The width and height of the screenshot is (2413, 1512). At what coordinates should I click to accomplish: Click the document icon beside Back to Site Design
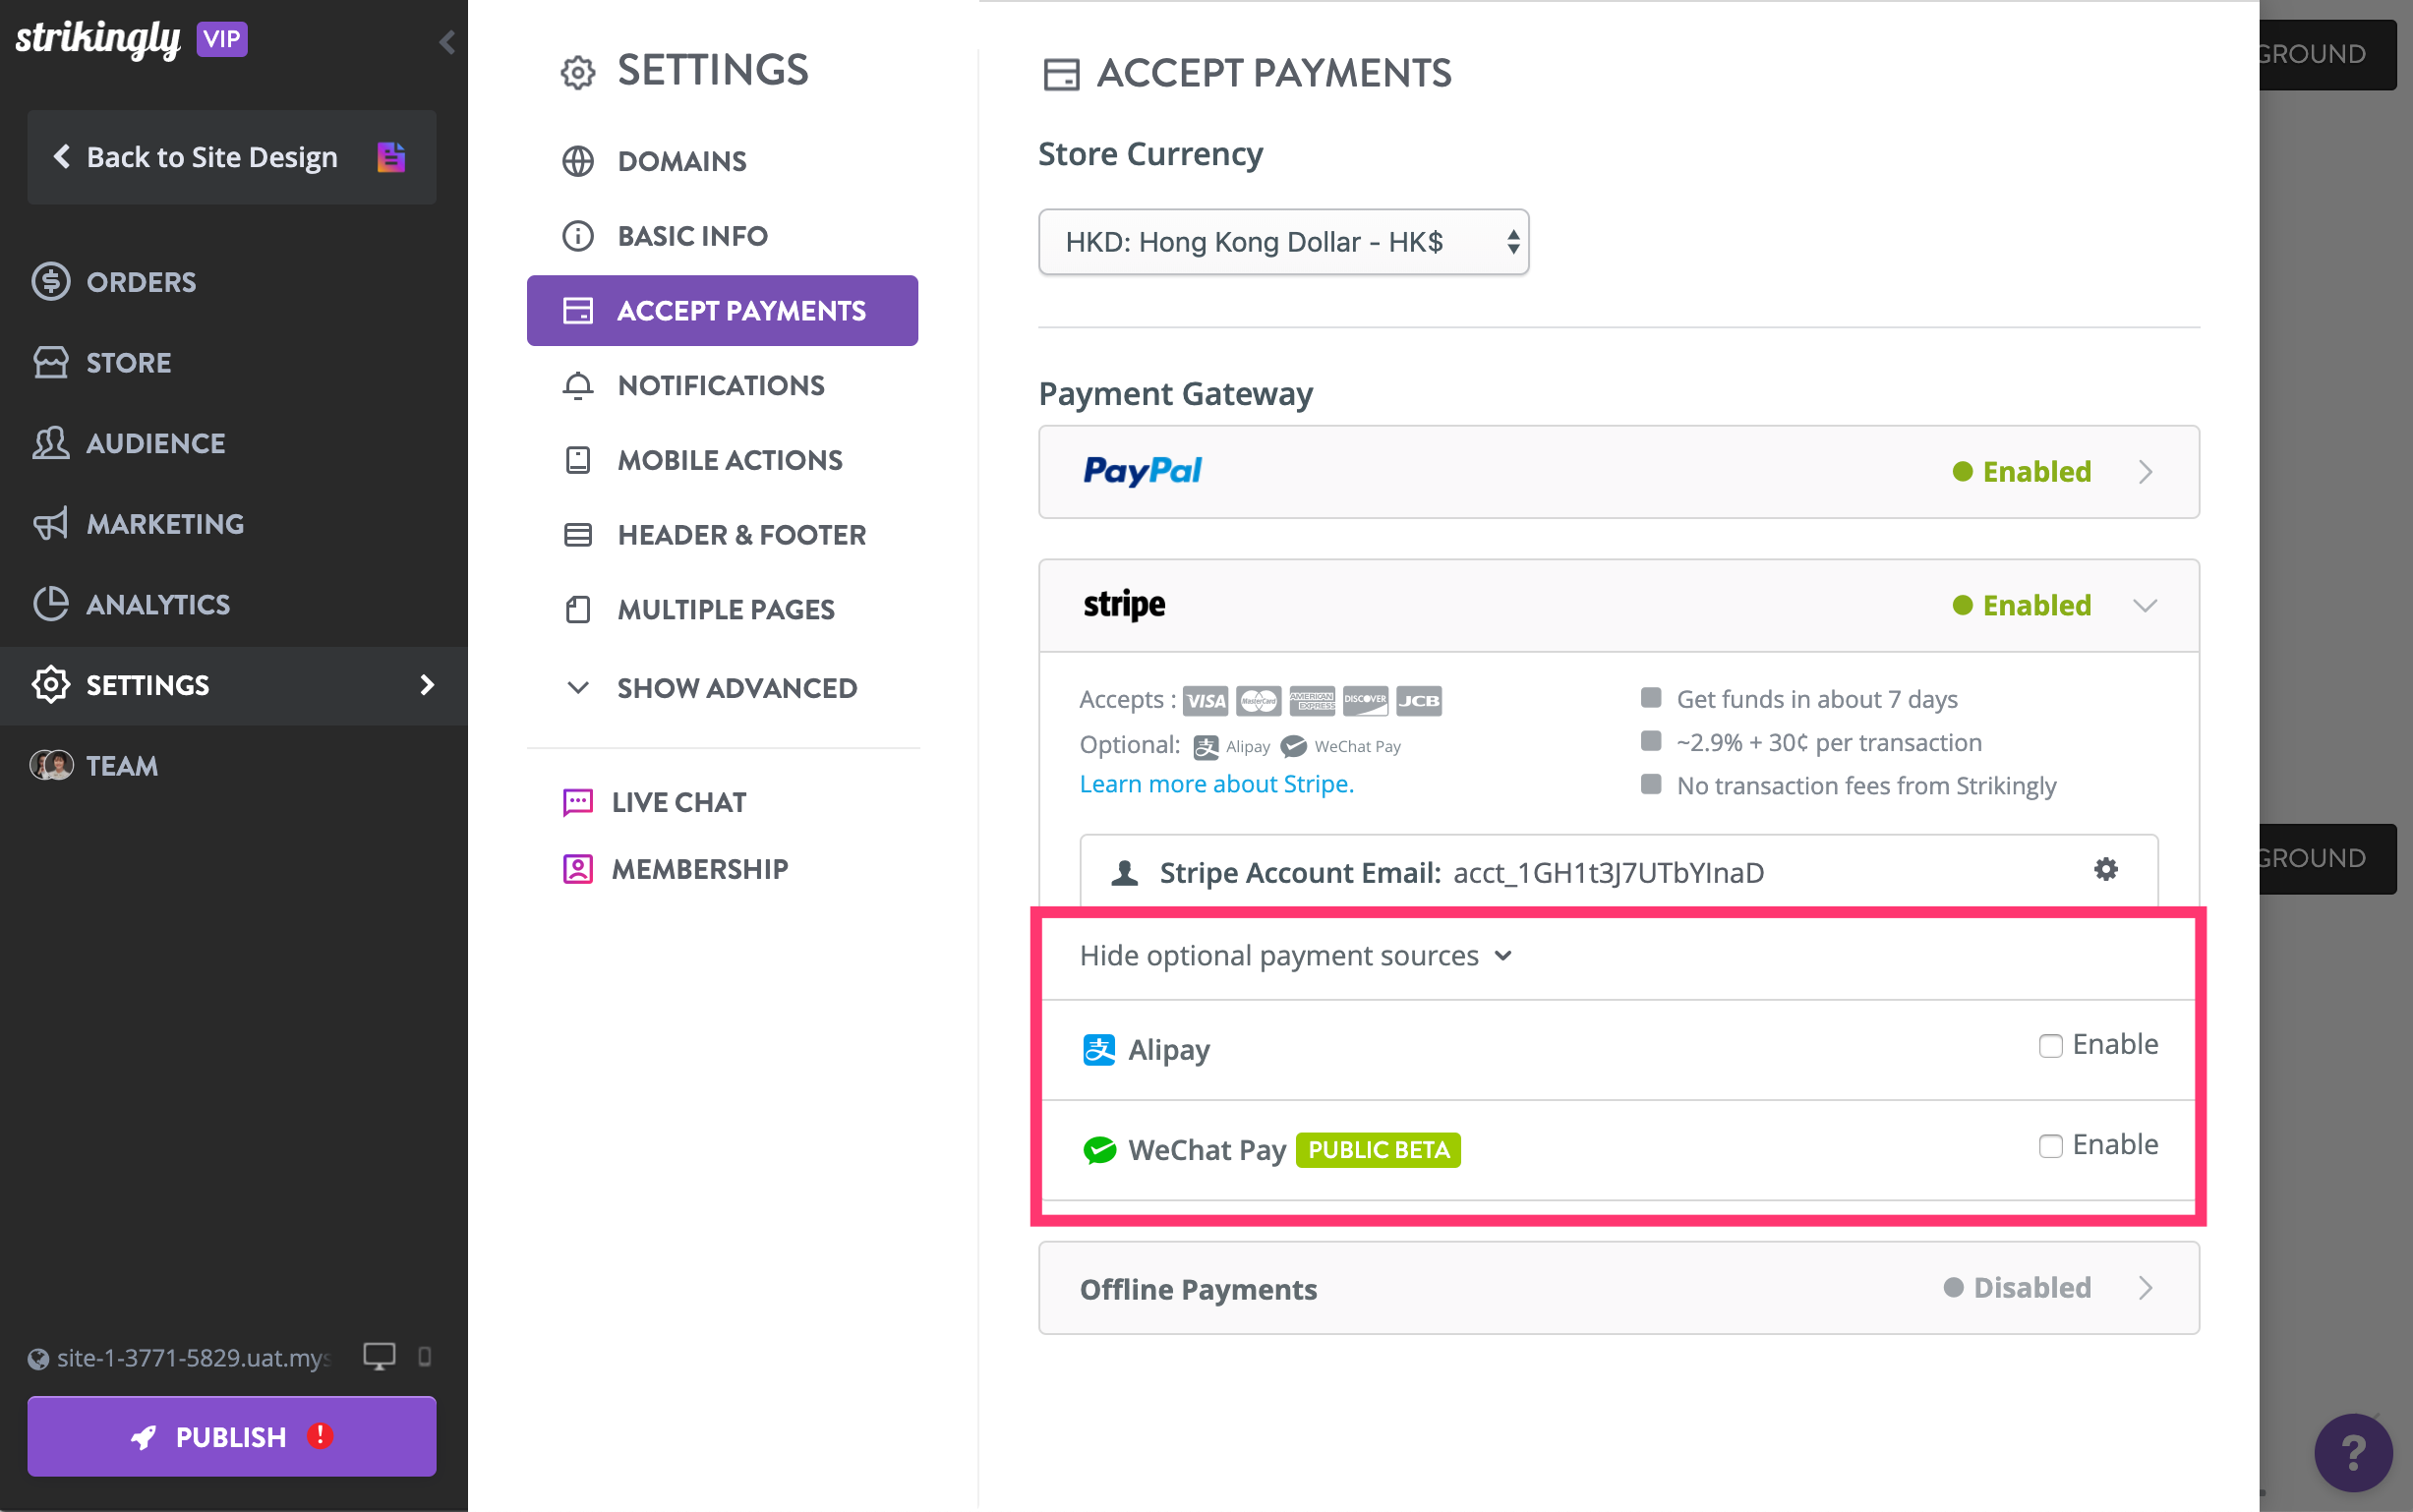tap(391, 157)
